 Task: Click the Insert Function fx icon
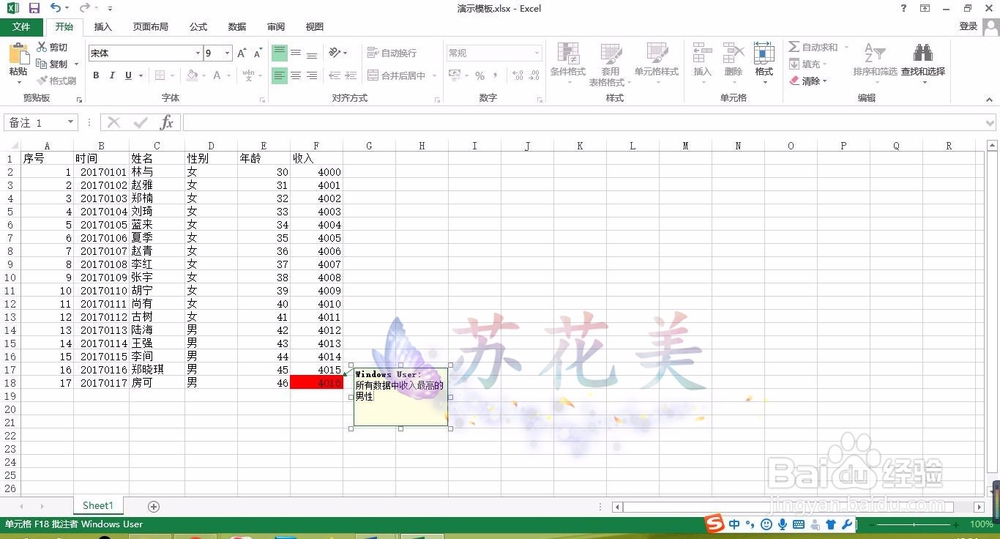click(x=167, y=122)
